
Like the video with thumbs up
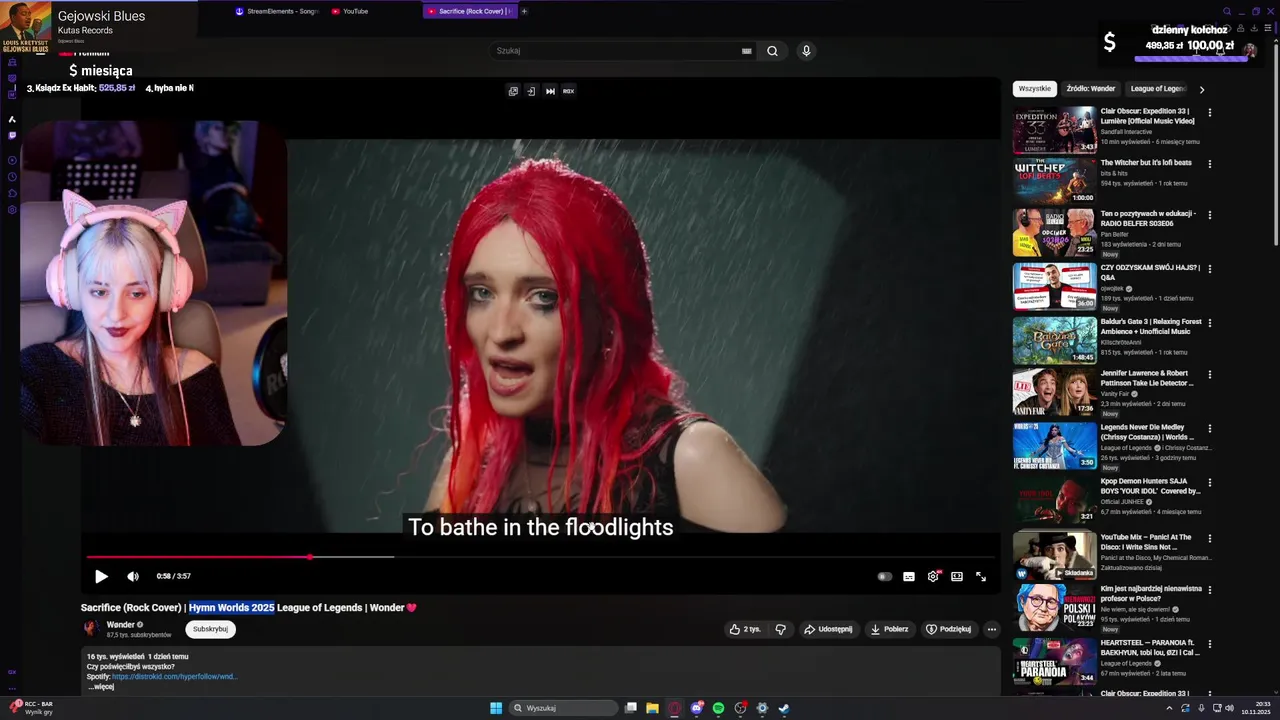tap(745, 629)
